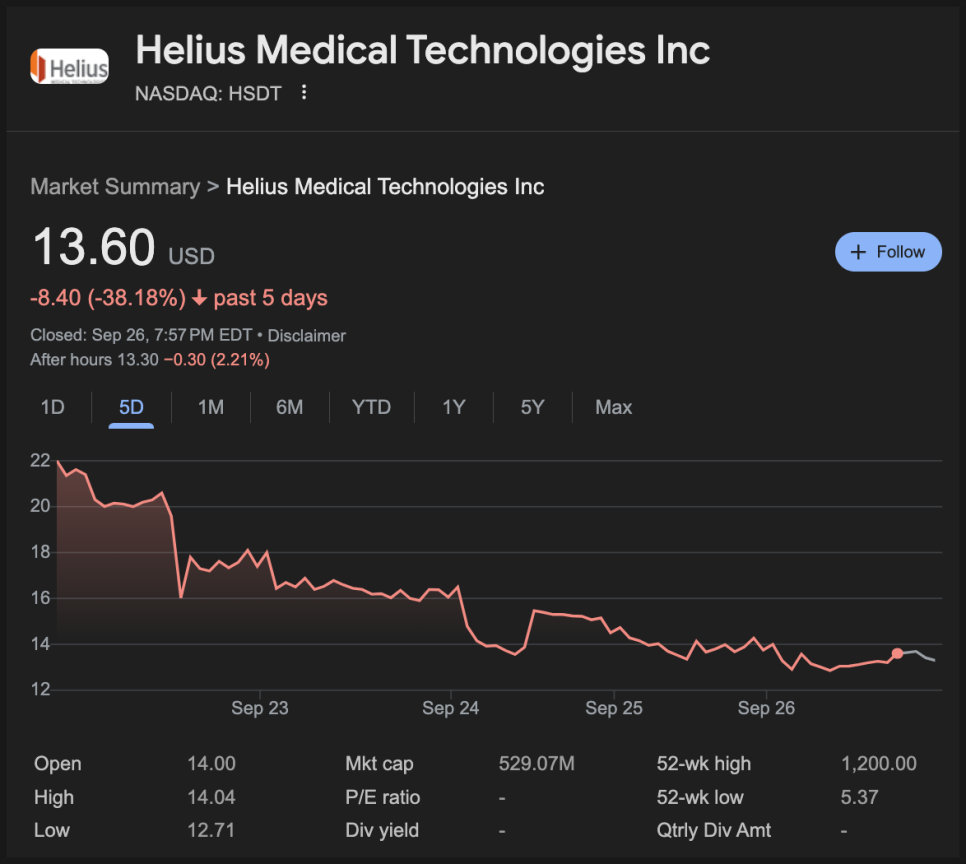Click the Sep 23 date label on chart
This screenshot has height=864, width=966.
(x=260, y=708)
